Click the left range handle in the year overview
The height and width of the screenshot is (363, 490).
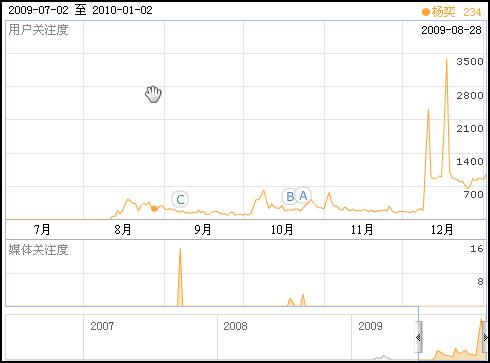(x=418, y=337)
